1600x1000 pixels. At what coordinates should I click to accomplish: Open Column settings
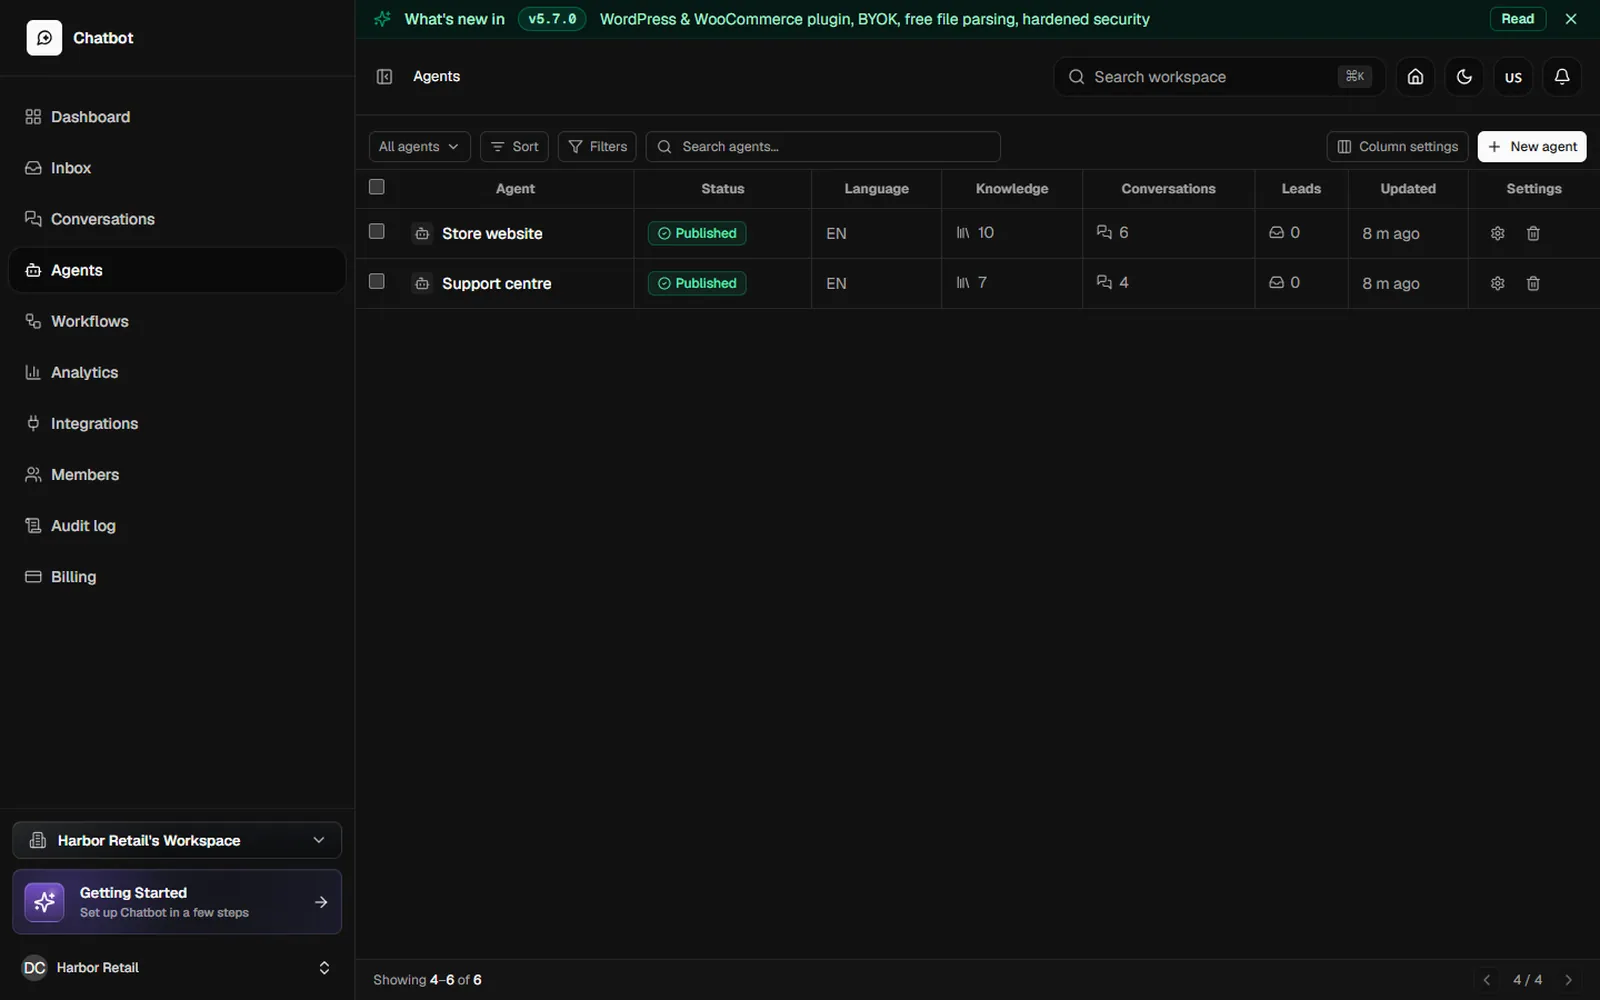1397,147
